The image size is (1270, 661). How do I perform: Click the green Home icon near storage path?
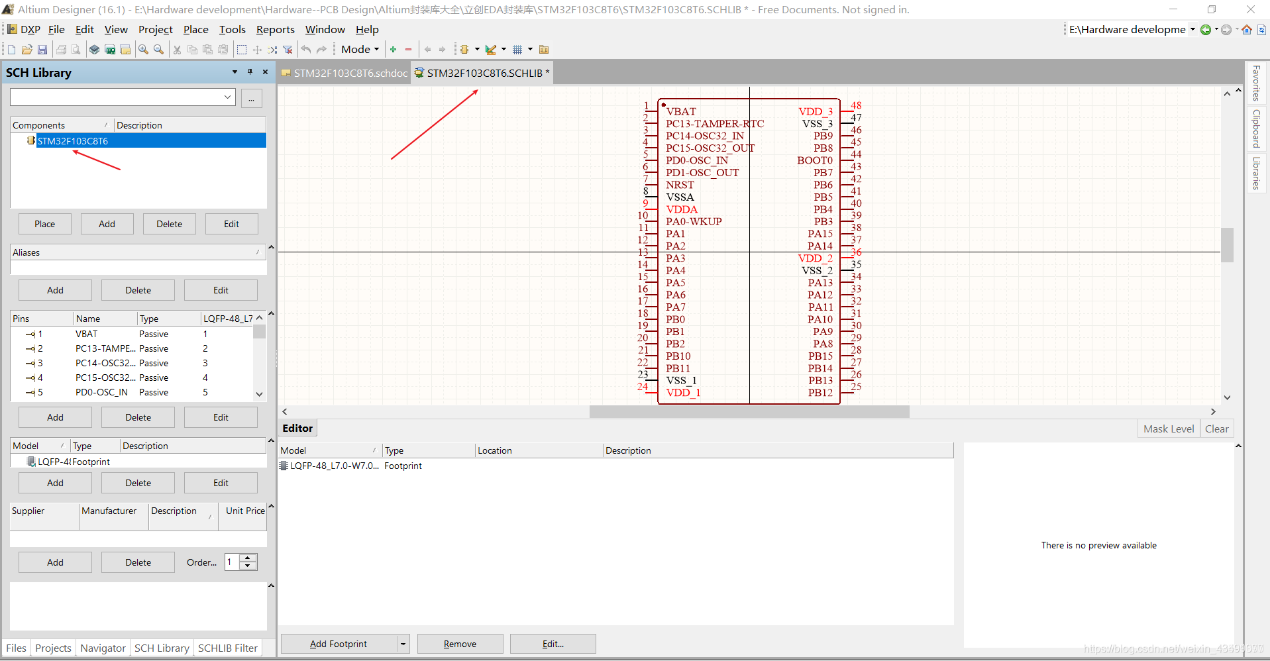tap(1247, 29)
